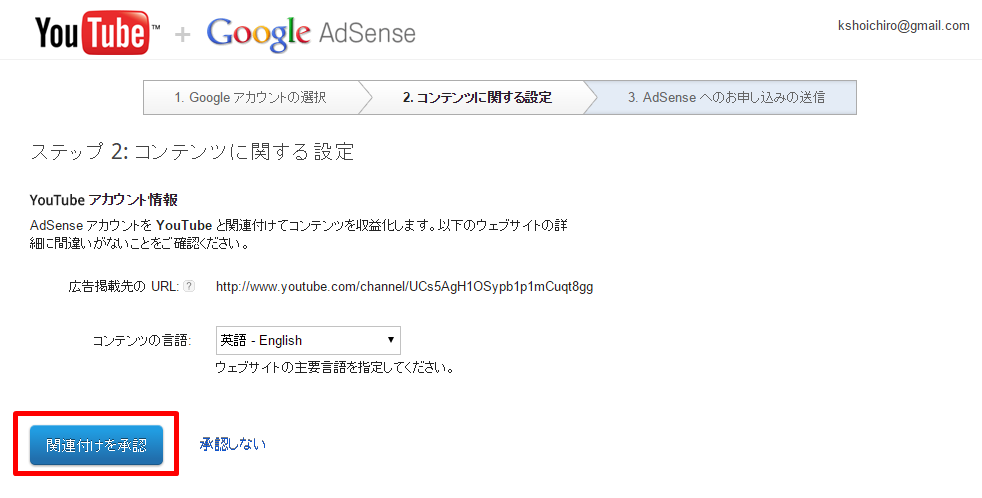Image resolution: width=982 pixels, height=498 pixels.
Task: Click the 関連付けを承認 button
Action: pos(96,445)
